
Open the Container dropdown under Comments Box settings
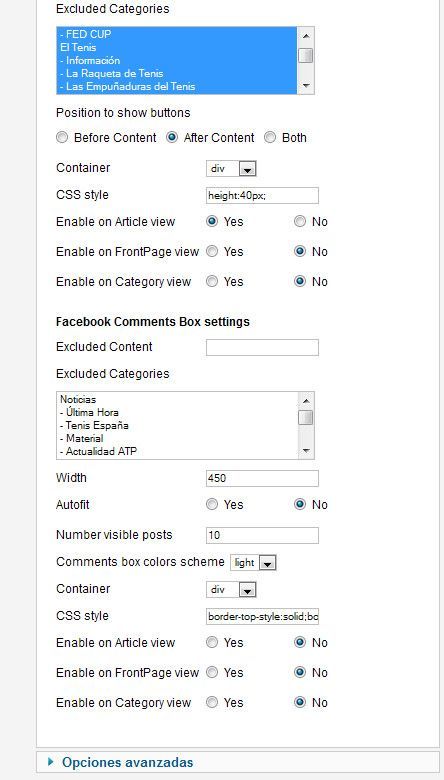231,589
